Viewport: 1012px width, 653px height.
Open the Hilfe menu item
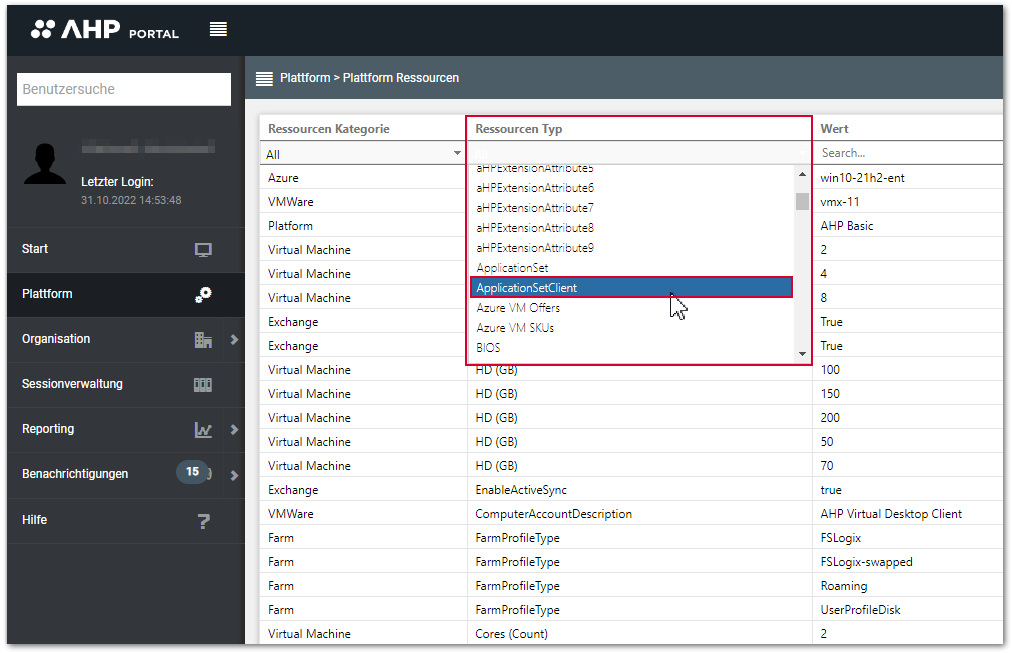[126, 520]
